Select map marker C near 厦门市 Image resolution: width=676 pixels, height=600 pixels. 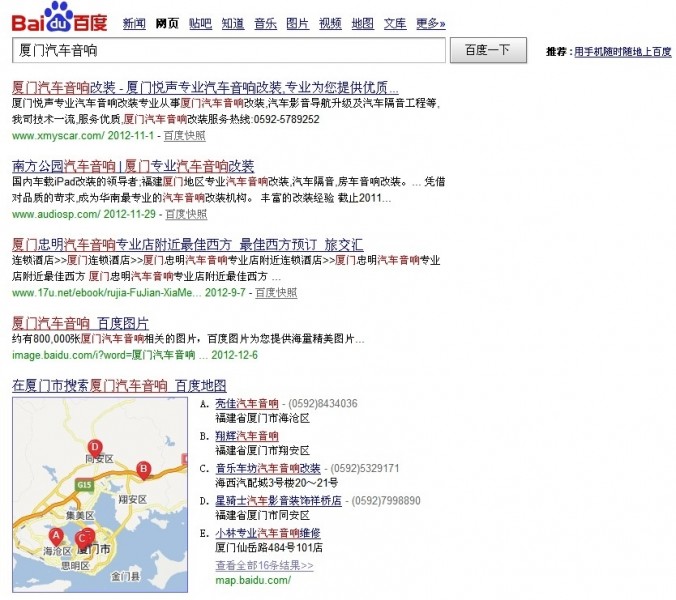(x=81, y=540)
